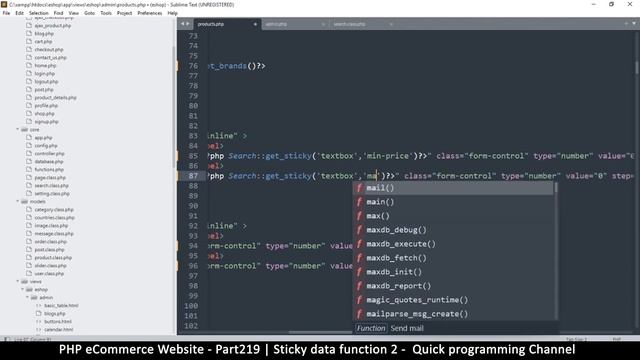Select magic_quotes_runtime() autocomplete suggestion
Screen dimensions: 640x360
pyautogui.click(x=453, y=300)
